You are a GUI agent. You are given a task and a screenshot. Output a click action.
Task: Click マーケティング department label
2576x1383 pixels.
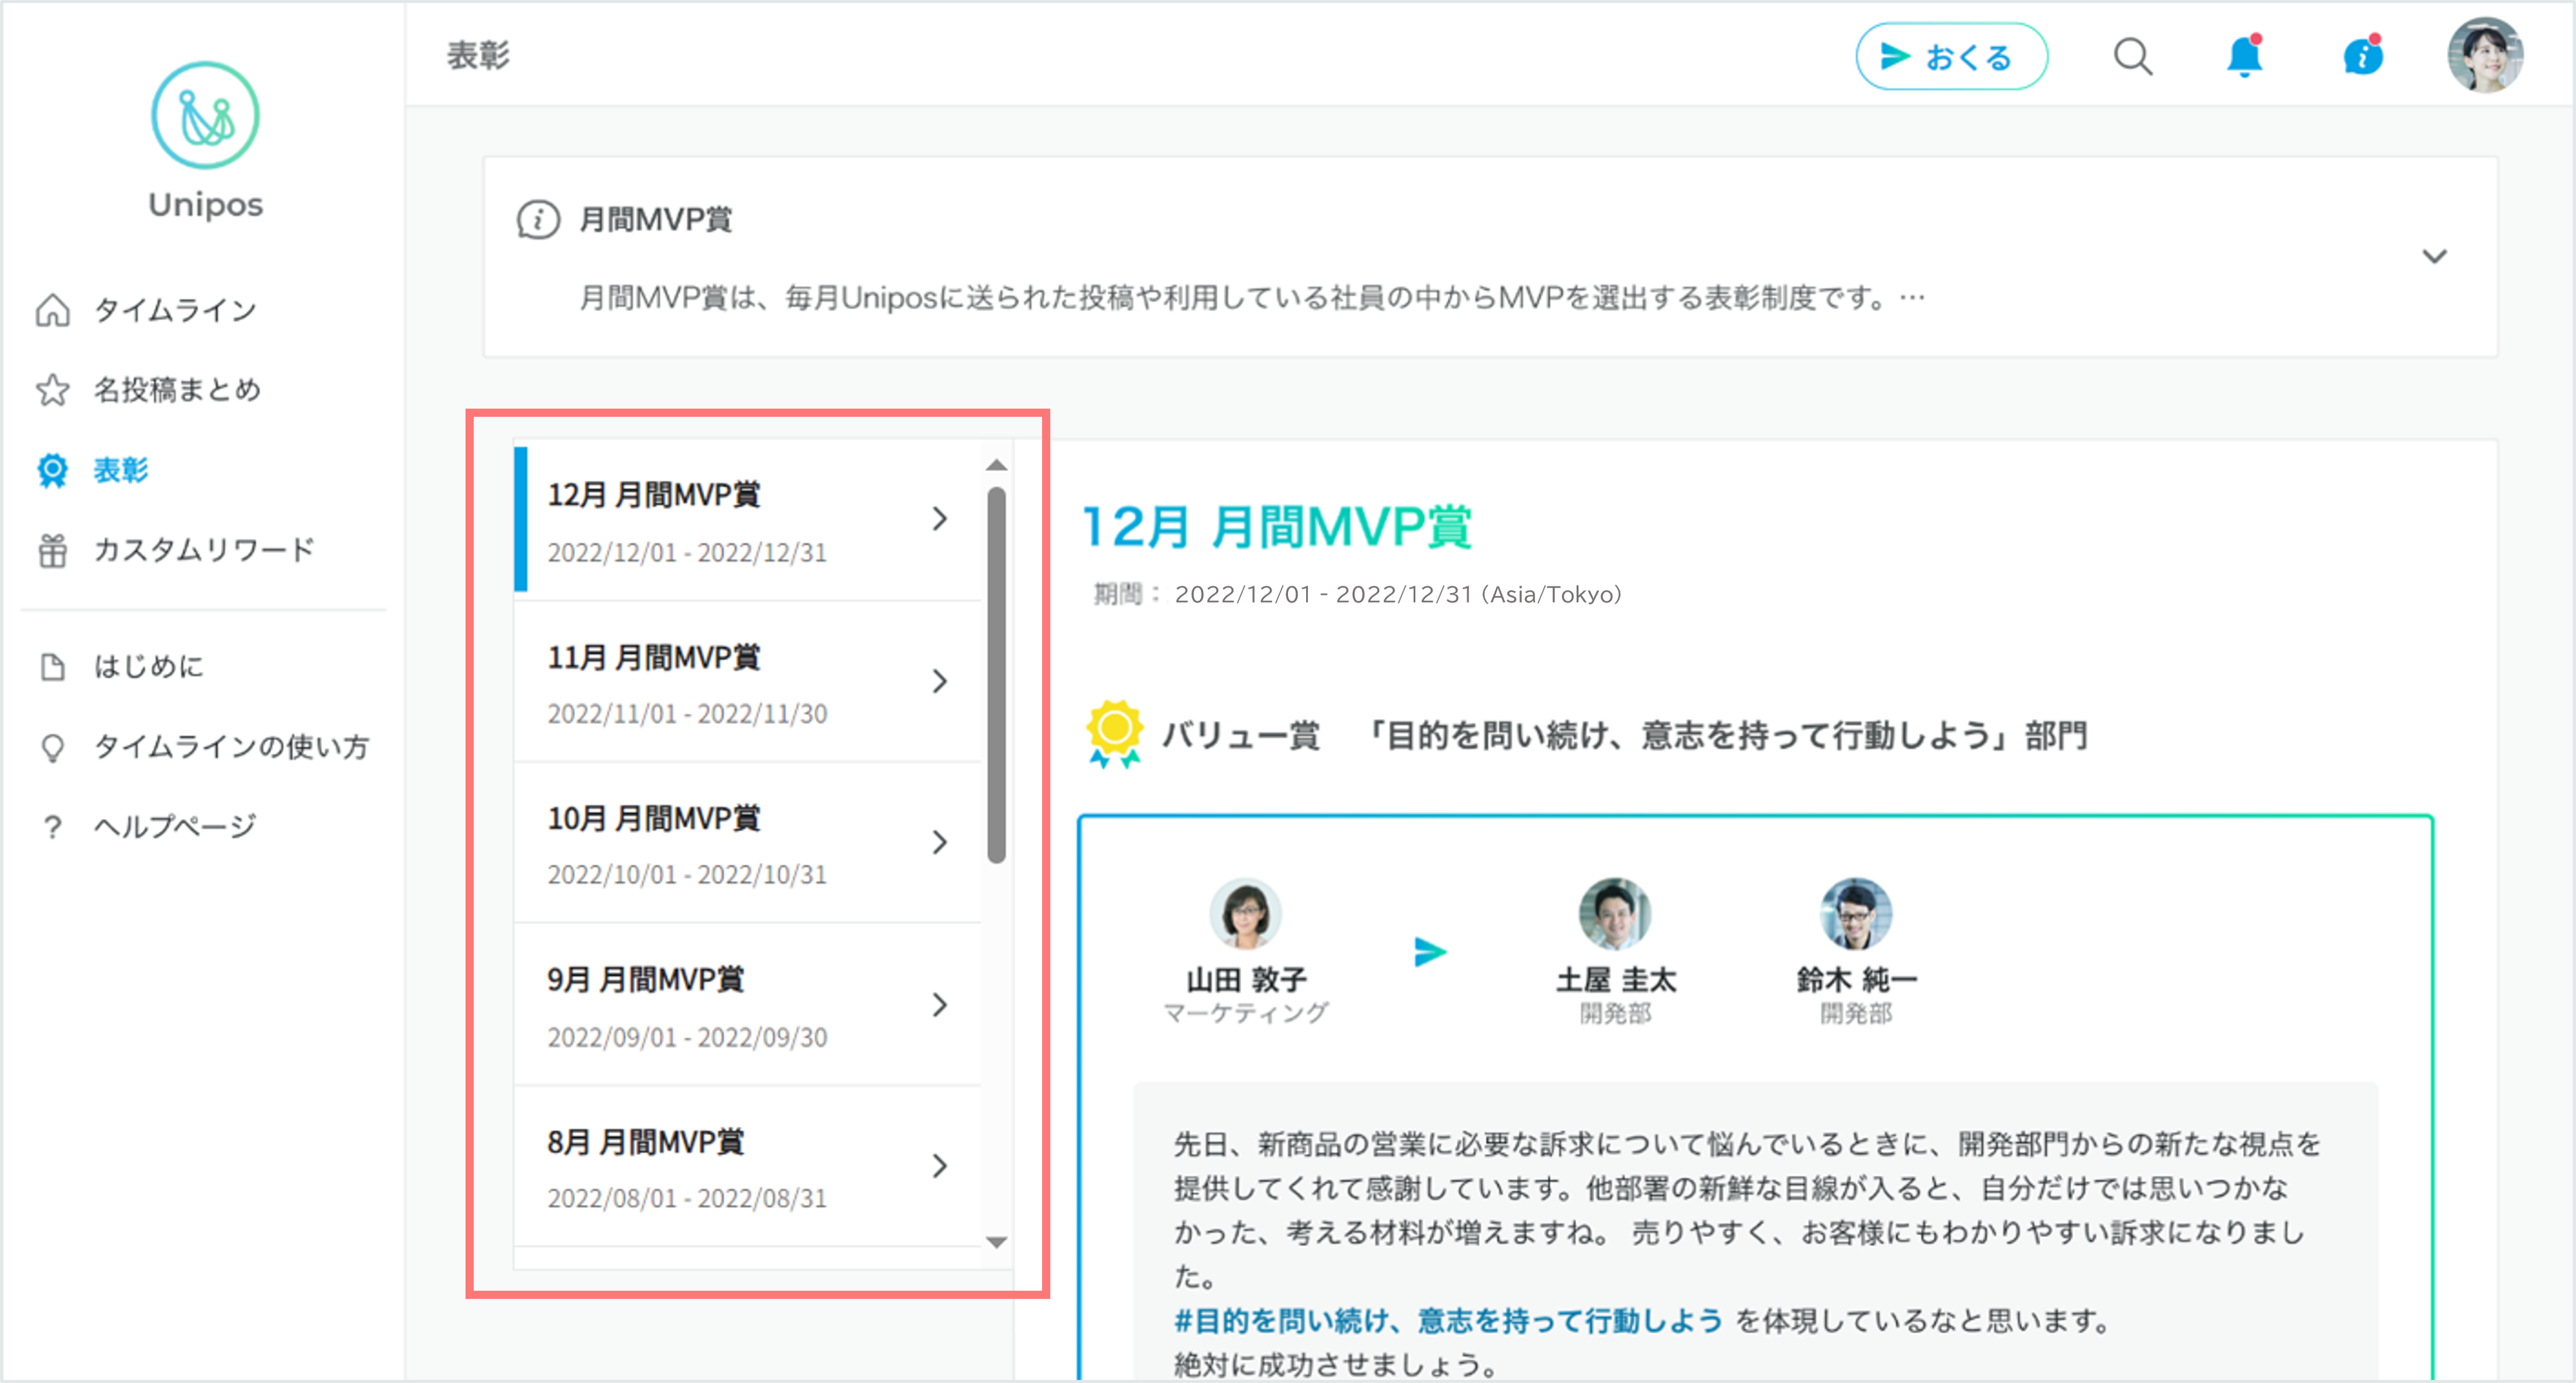(x=1245, y=1013)
